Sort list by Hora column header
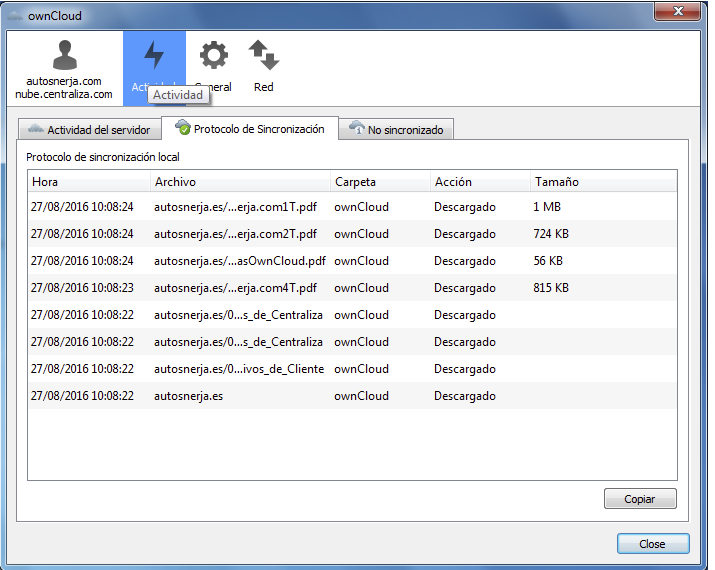 (88, 182)
